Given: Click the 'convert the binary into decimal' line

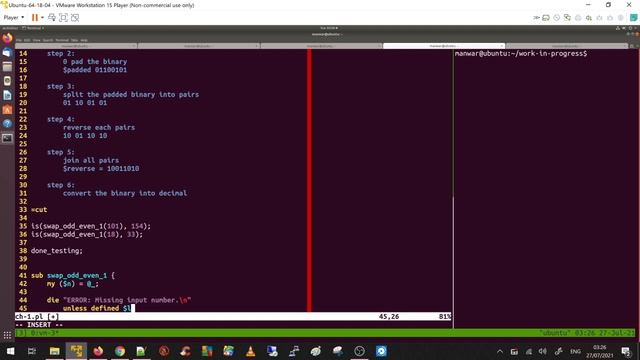Looking at the screenshot, I should tap(125, 193).
